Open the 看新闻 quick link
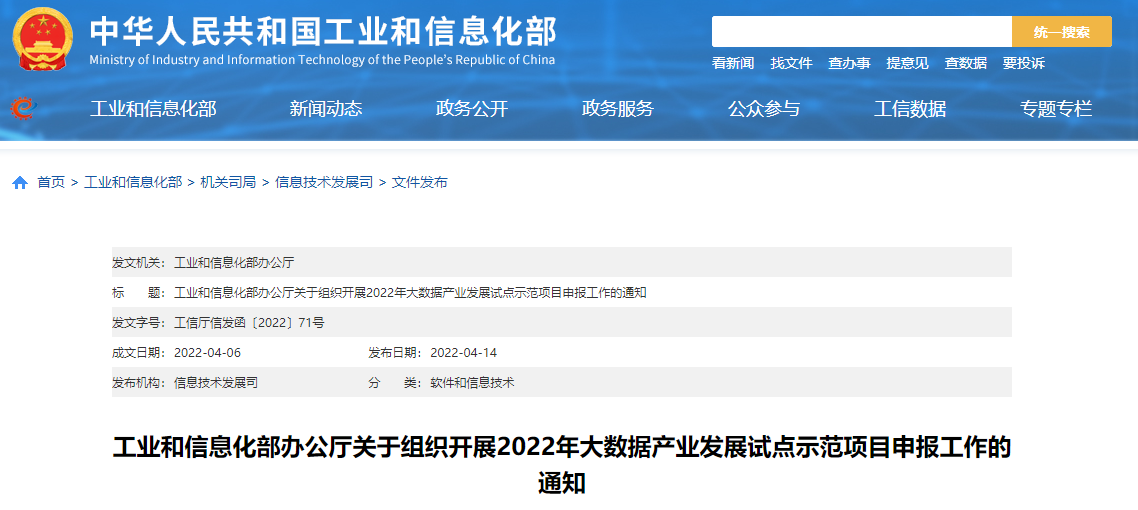Image resolution: width=1138 pixels, height=510 pixels. [x=733, y=63]
